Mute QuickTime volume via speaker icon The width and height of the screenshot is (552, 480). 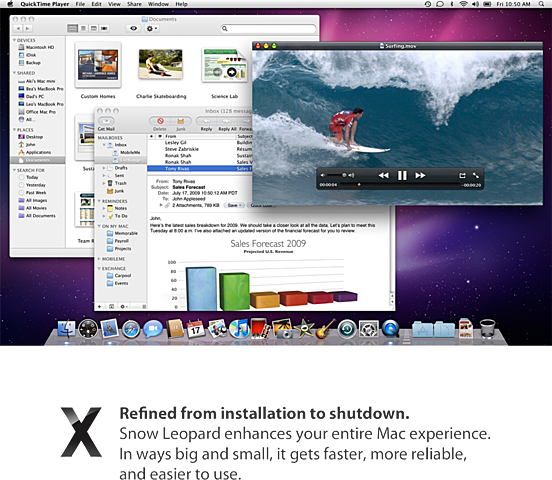tap(322, 175)
